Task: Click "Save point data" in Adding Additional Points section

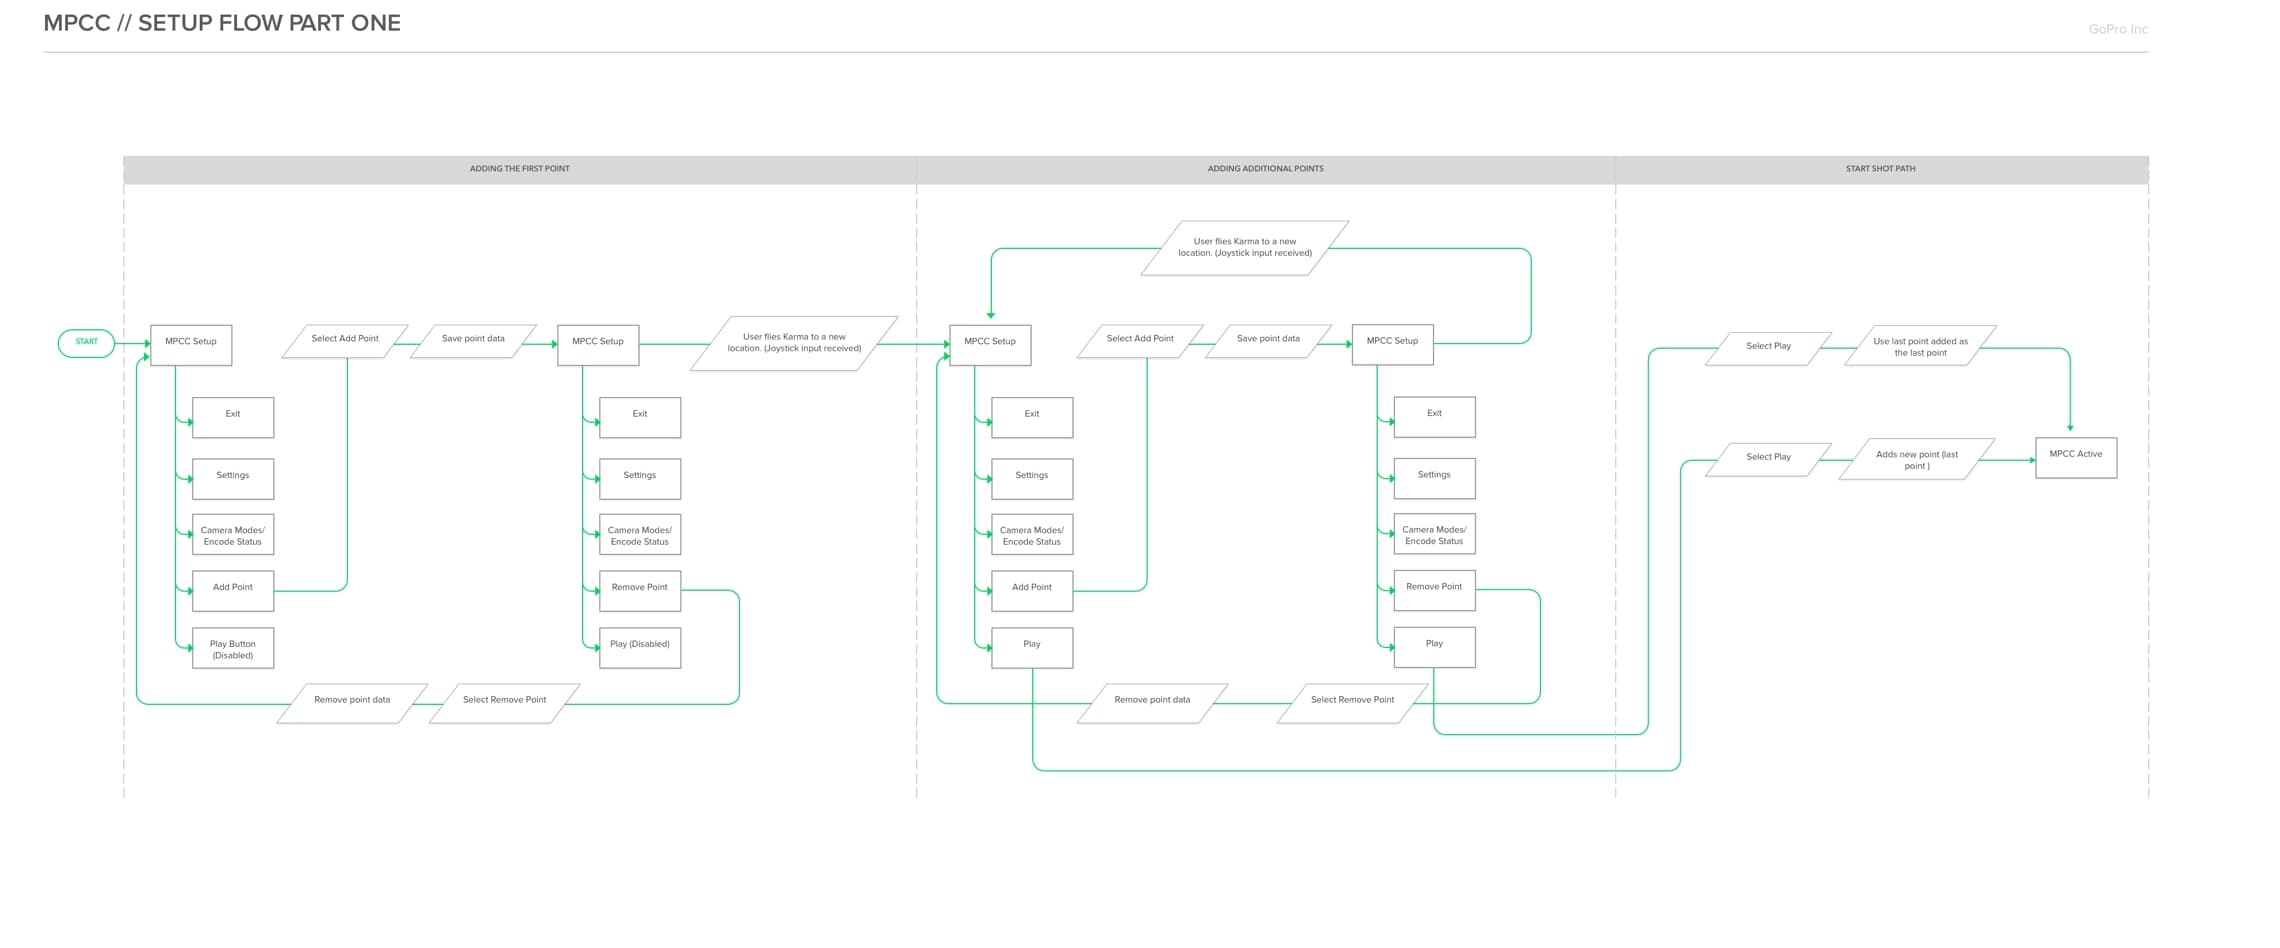Action: (x=1268, y=341)
